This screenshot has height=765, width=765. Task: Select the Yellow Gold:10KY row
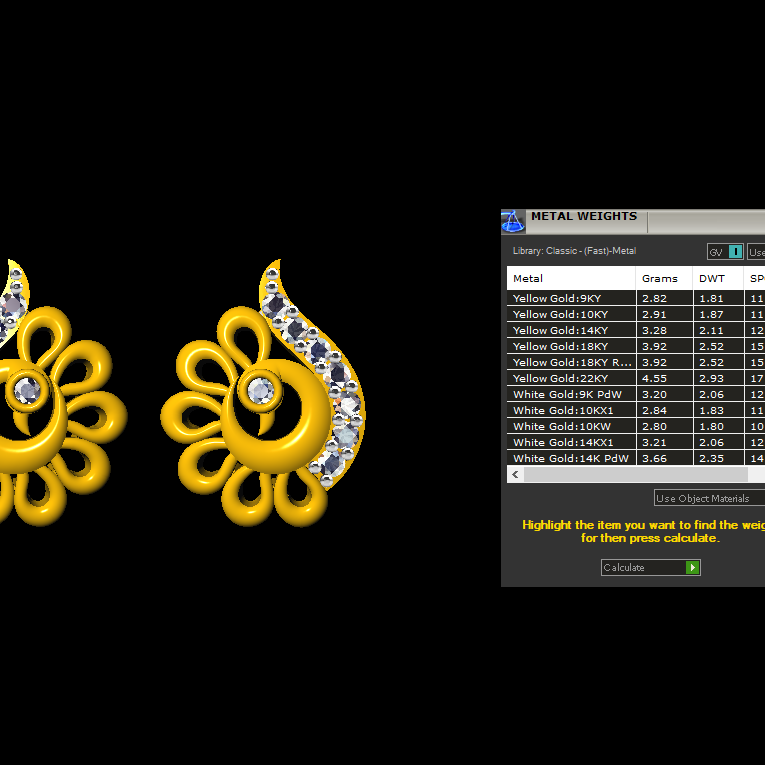(x=636, y=314)
